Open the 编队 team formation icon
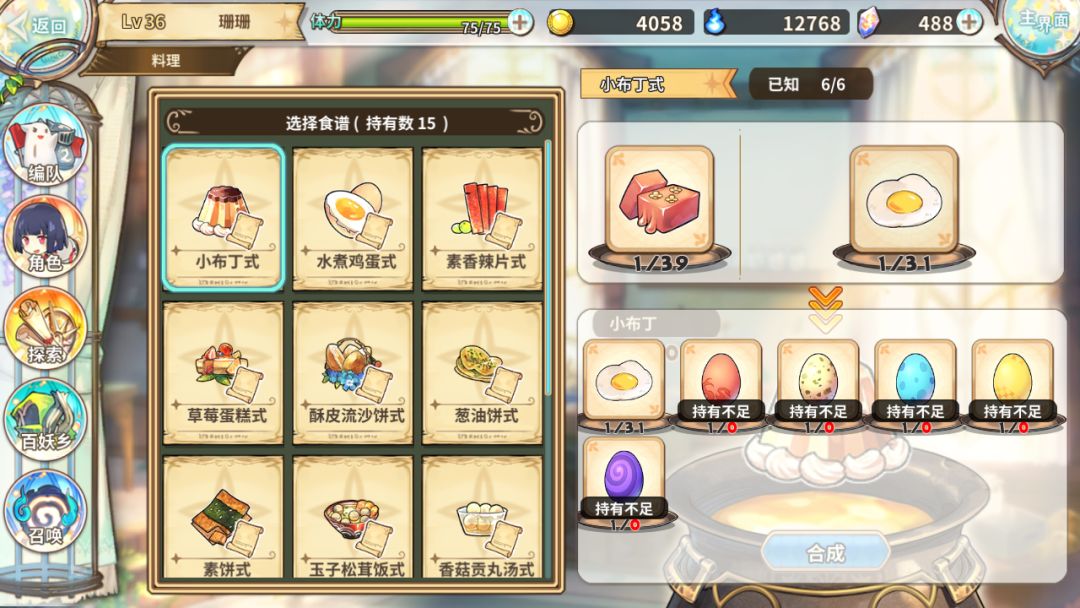The image size is (1080, 608). point(45,146)
